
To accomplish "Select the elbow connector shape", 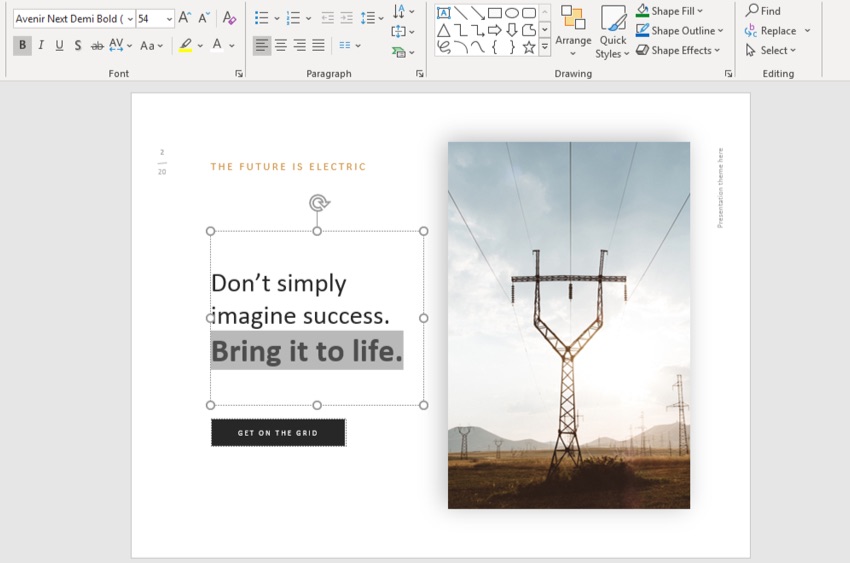I will [x=461, y=30].
